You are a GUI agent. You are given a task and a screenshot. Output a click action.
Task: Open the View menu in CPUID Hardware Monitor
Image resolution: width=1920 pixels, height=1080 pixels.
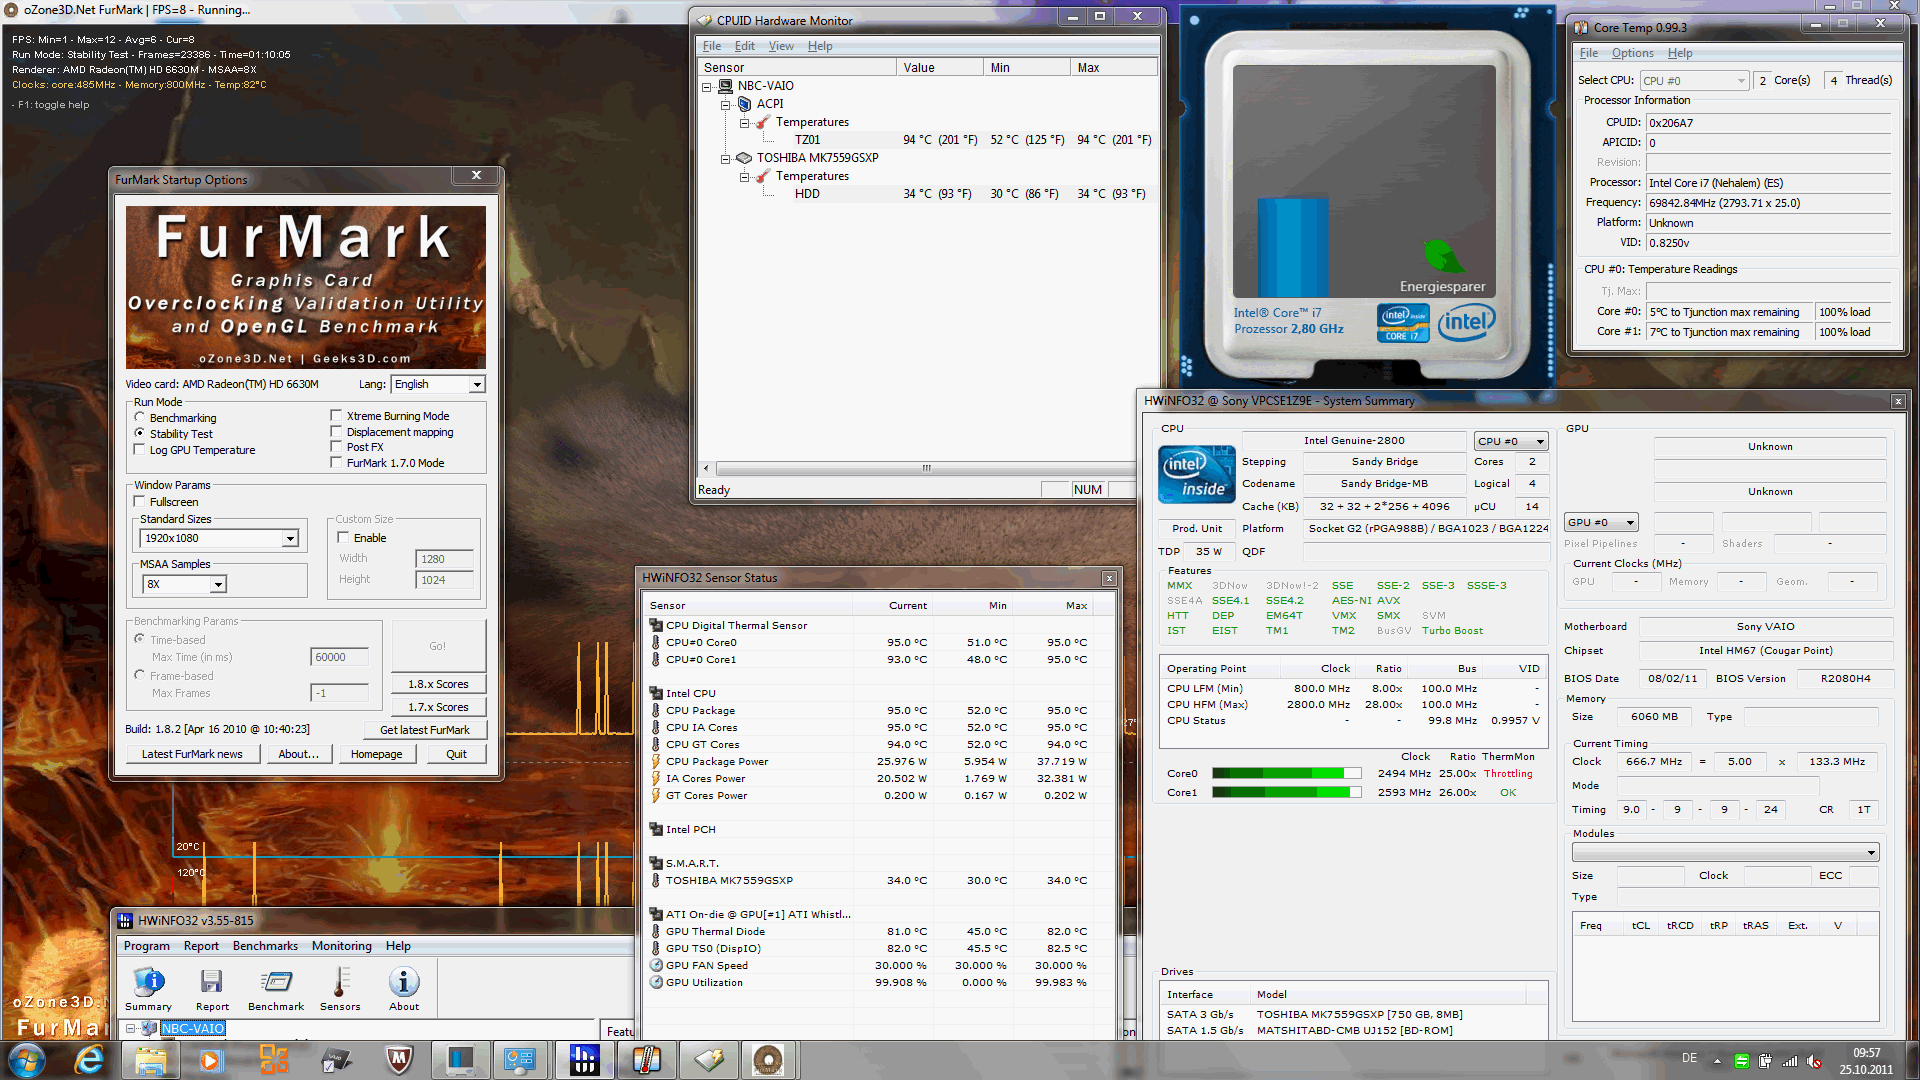coord(780,46)
